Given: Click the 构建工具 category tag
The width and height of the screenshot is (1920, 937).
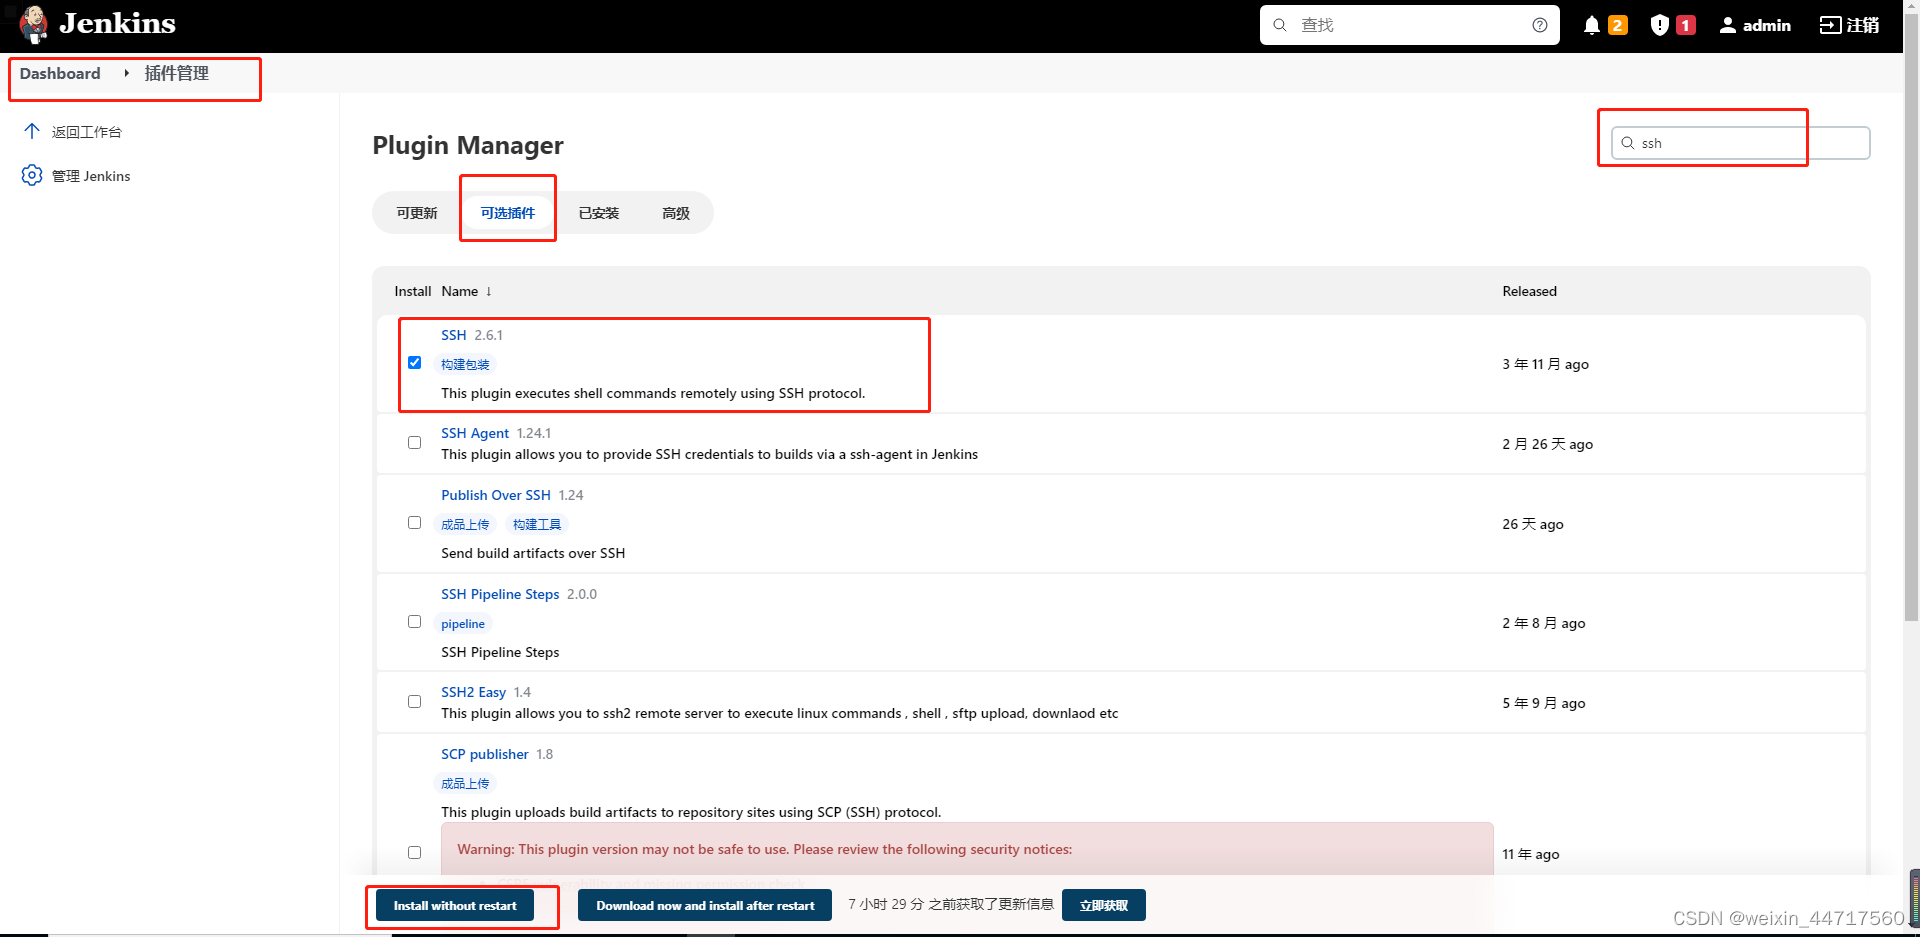Looking at the screenshot, I should (x=537, y=525).
